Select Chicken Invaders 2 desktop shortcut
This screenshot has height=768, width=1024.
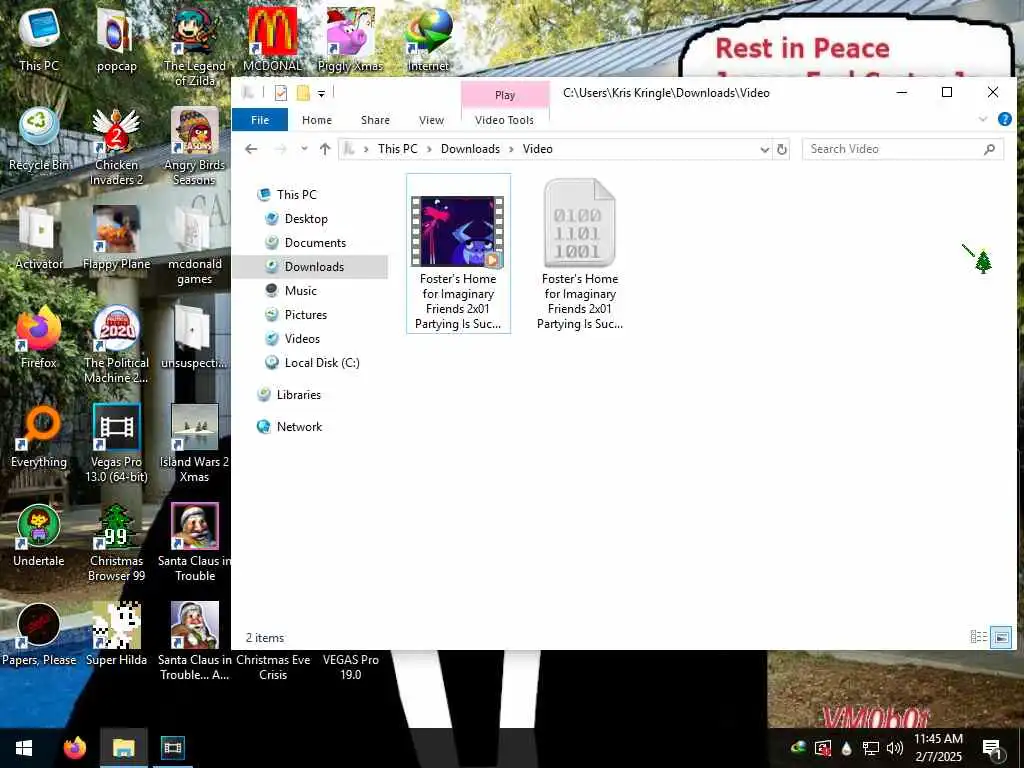pyautogui.click(x=116, y=148)
